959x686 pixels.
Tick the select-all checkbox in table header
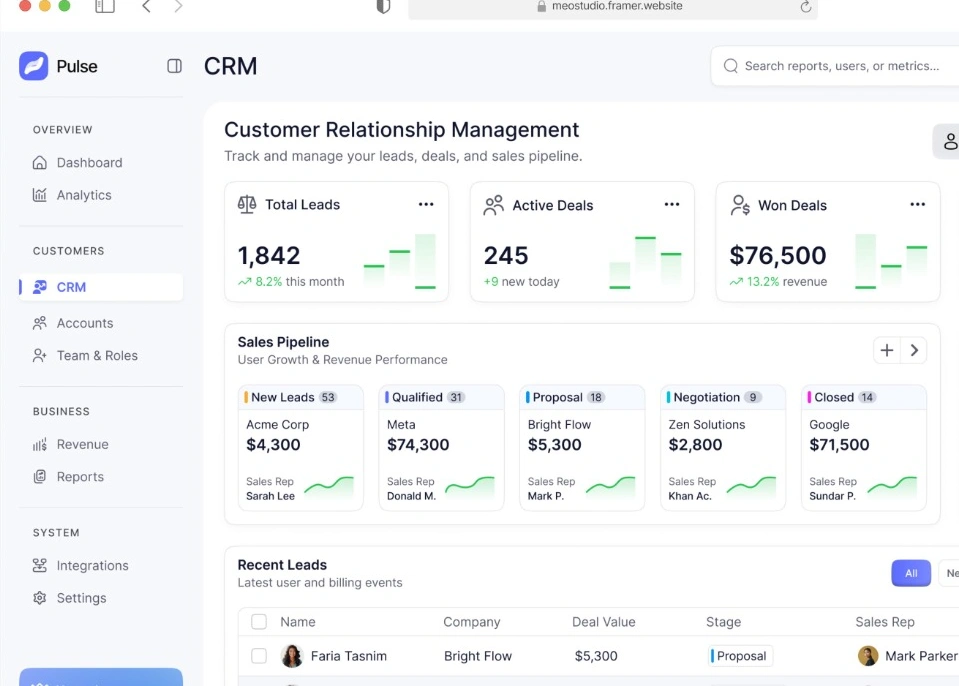pos(259,622)
